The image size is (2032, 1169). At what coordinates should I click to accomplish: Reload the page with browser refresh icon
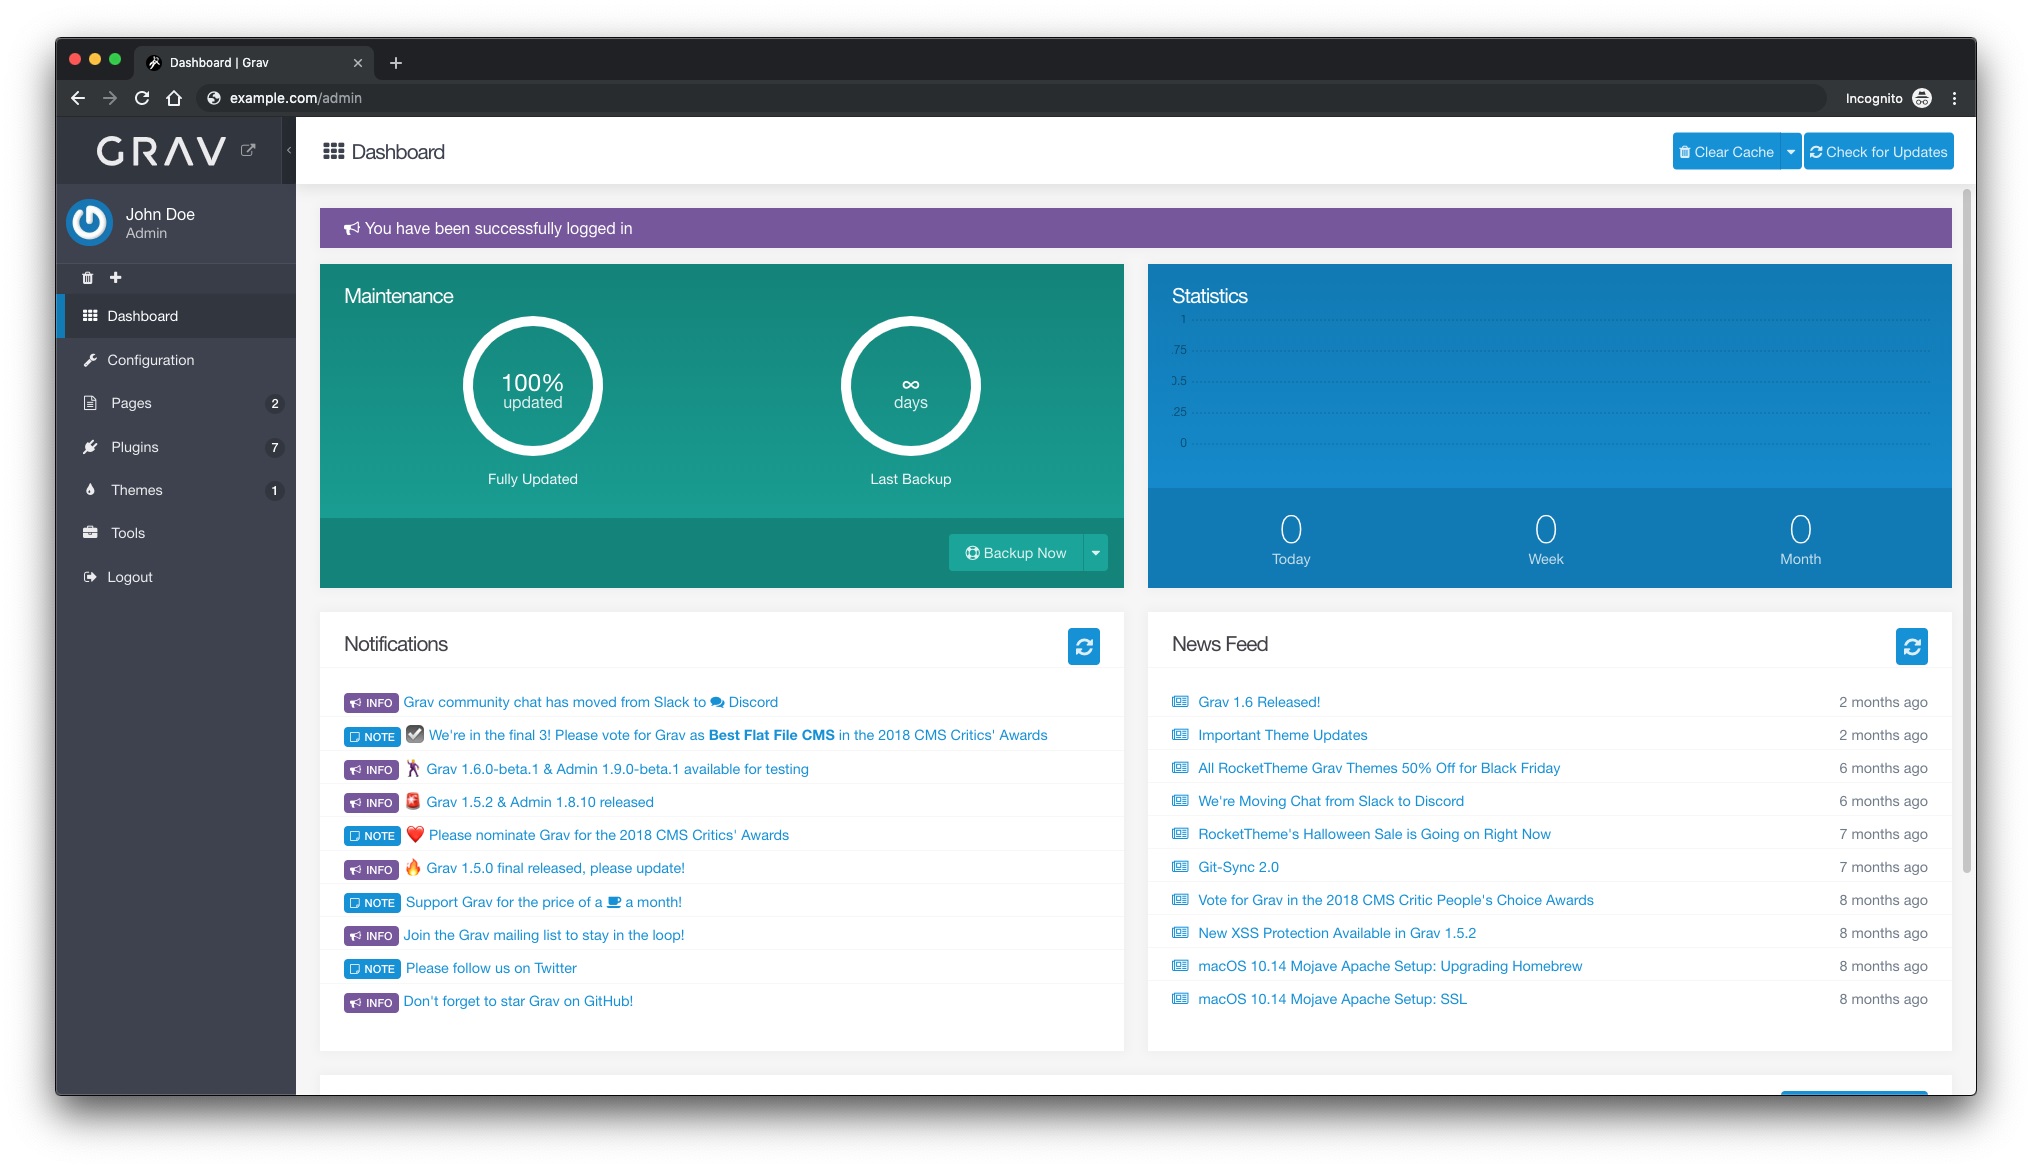(142, 98)
